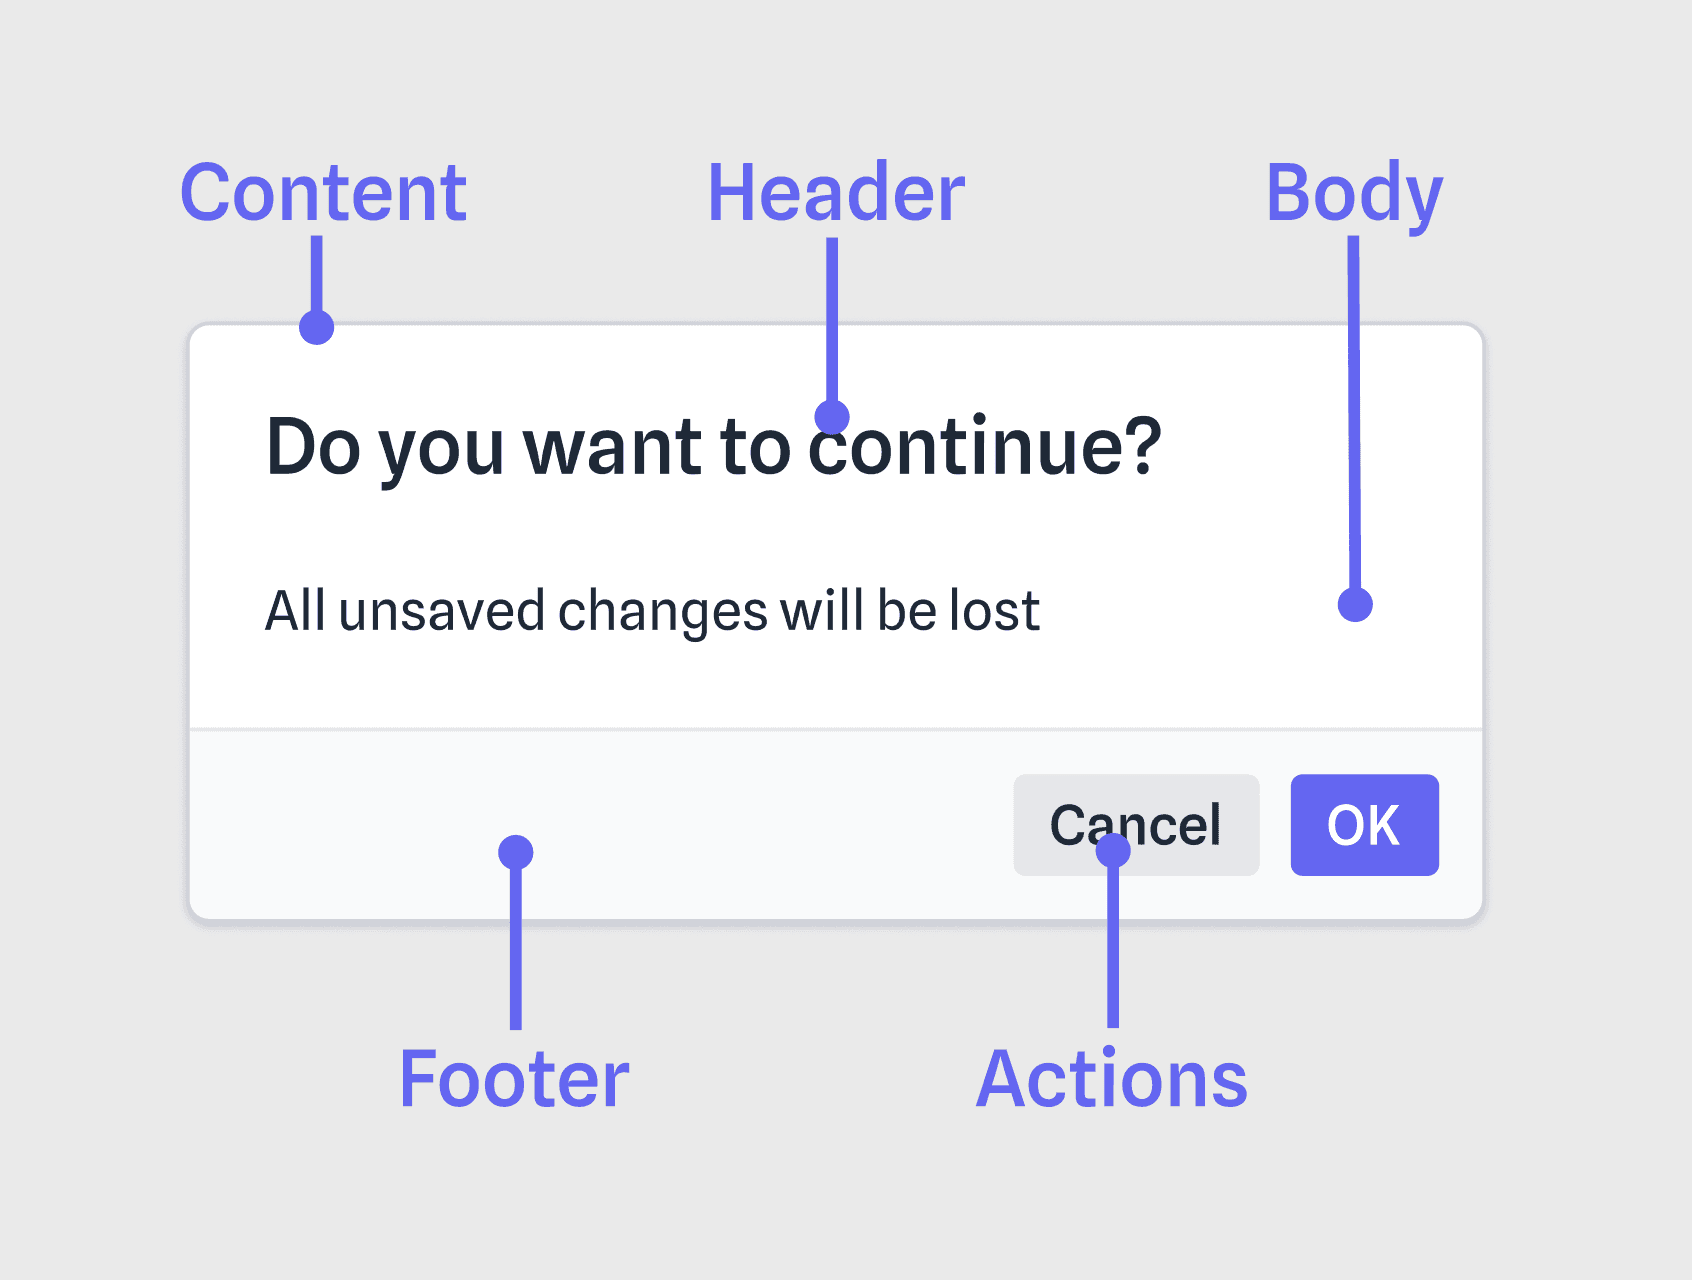Select the Body marker dot
This screenshot has width=1692, height=1280.
[1355, 604]
